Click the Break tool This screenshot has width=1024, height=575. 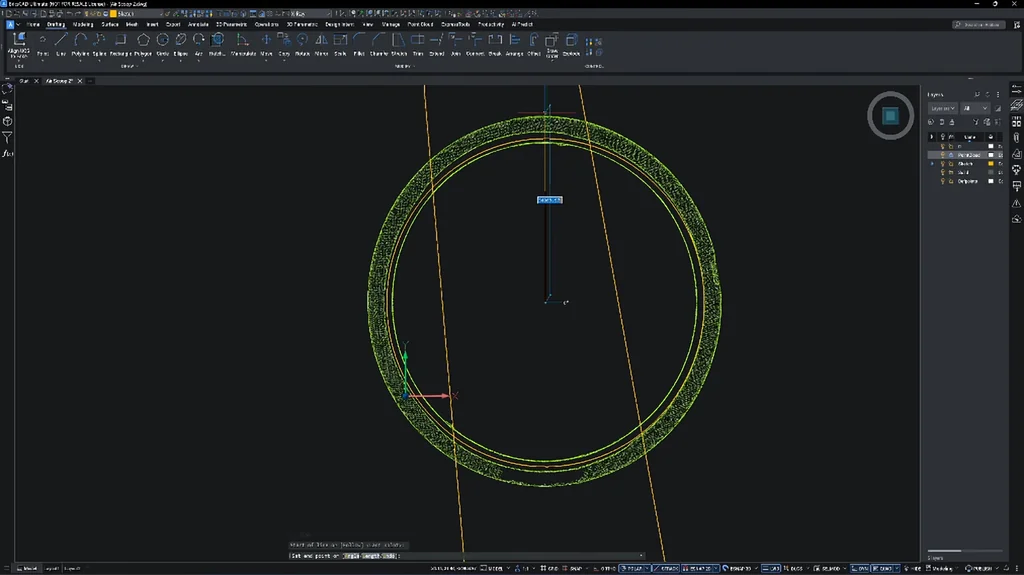(x=495, y=44)
